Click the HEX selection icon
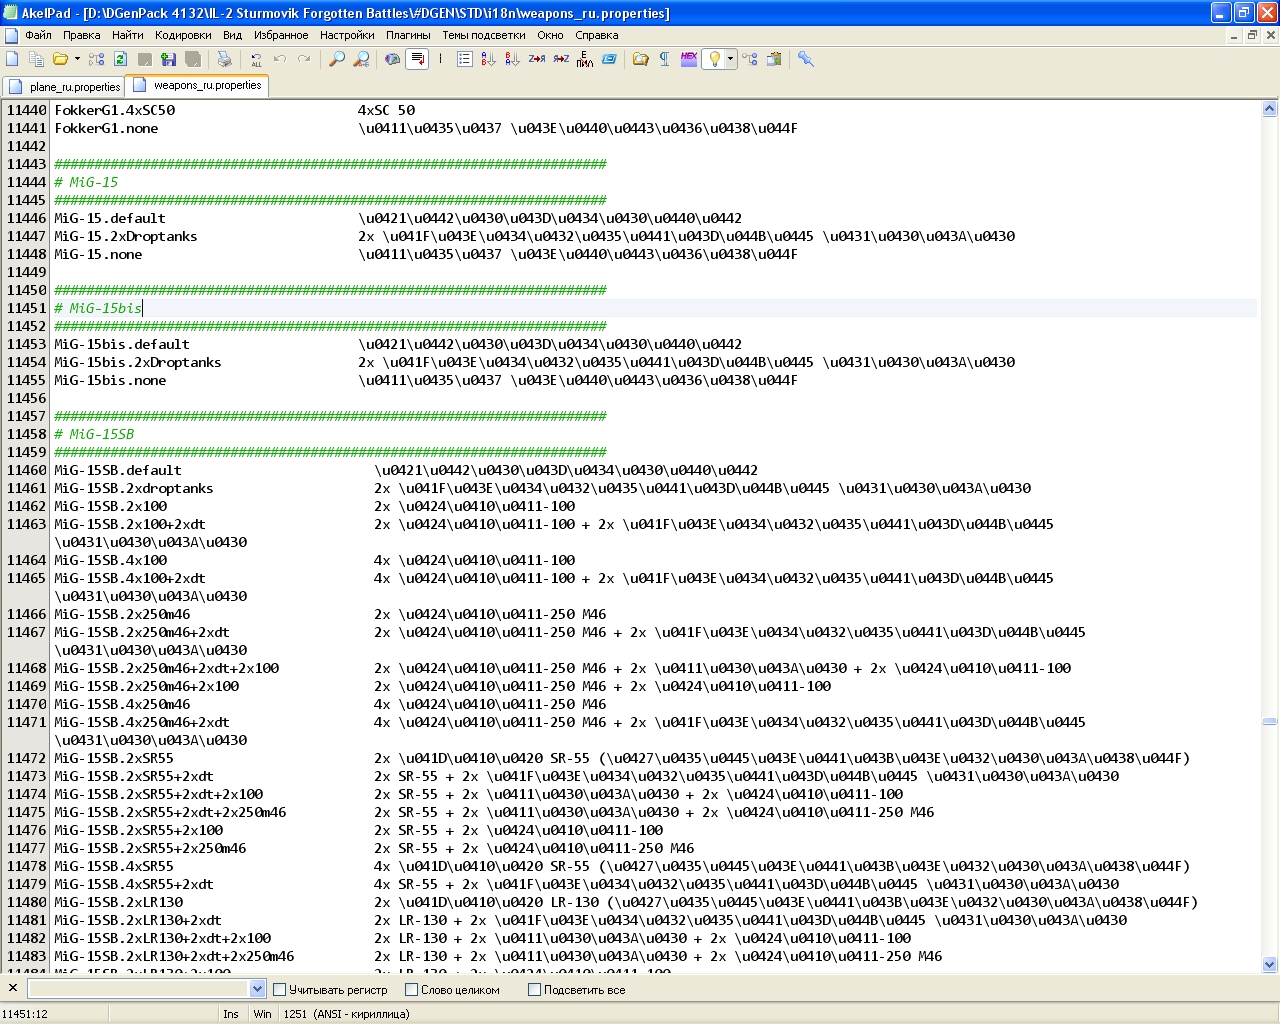The image size is (1280, 1024). pos(689,59)
